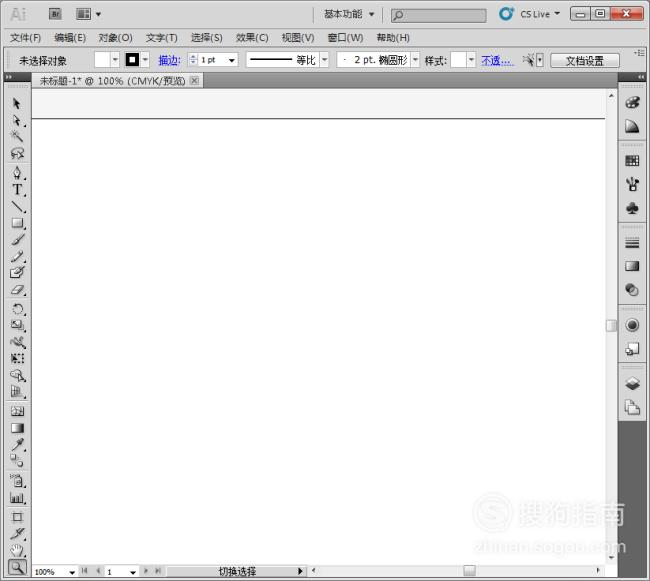This screenshot has width=650, height=581.
Task: Select the Pen tool
Action: 17,172
